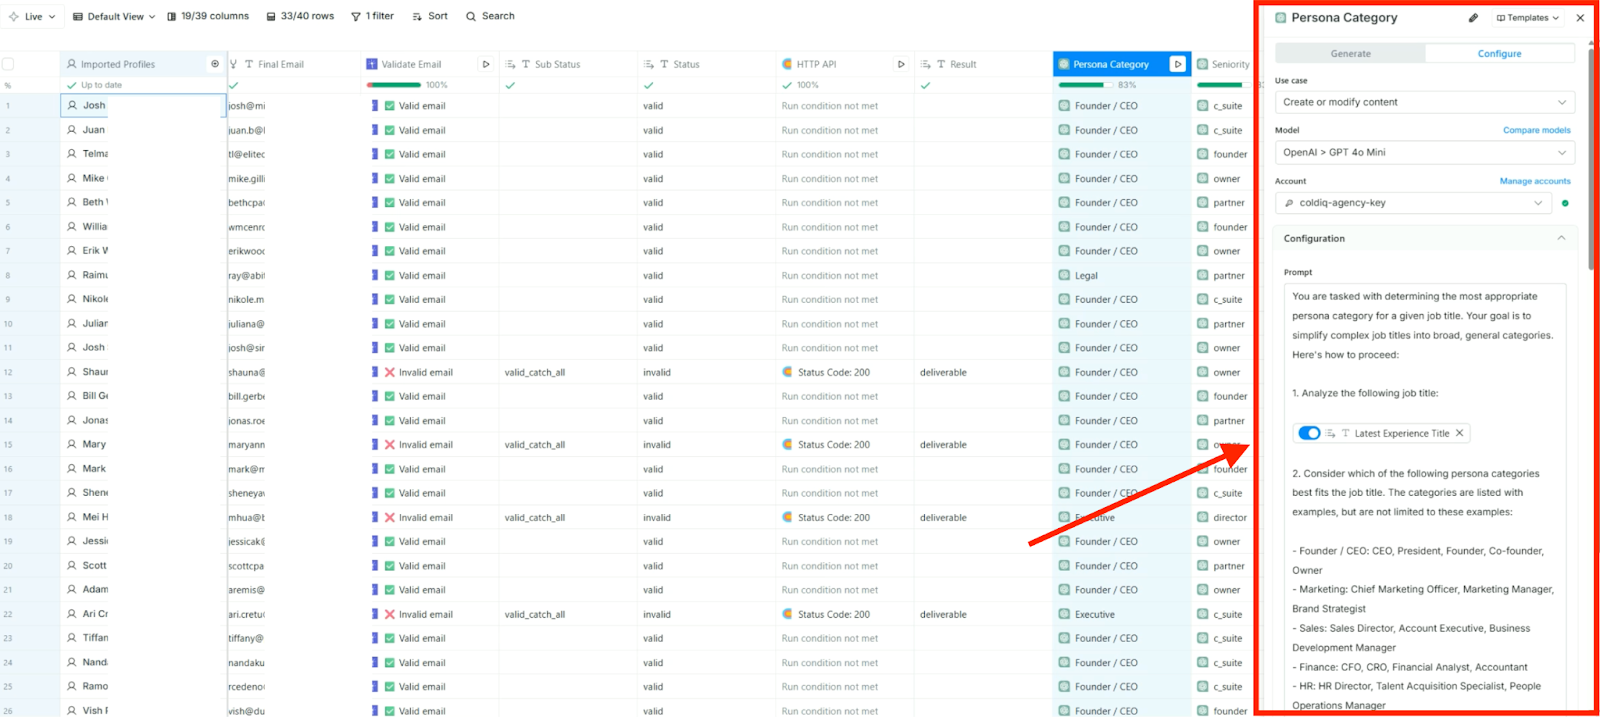This screenshot has width=1600, height=717.
Task: Open the Use case dropdown
Action: [x=1424, y=102]
